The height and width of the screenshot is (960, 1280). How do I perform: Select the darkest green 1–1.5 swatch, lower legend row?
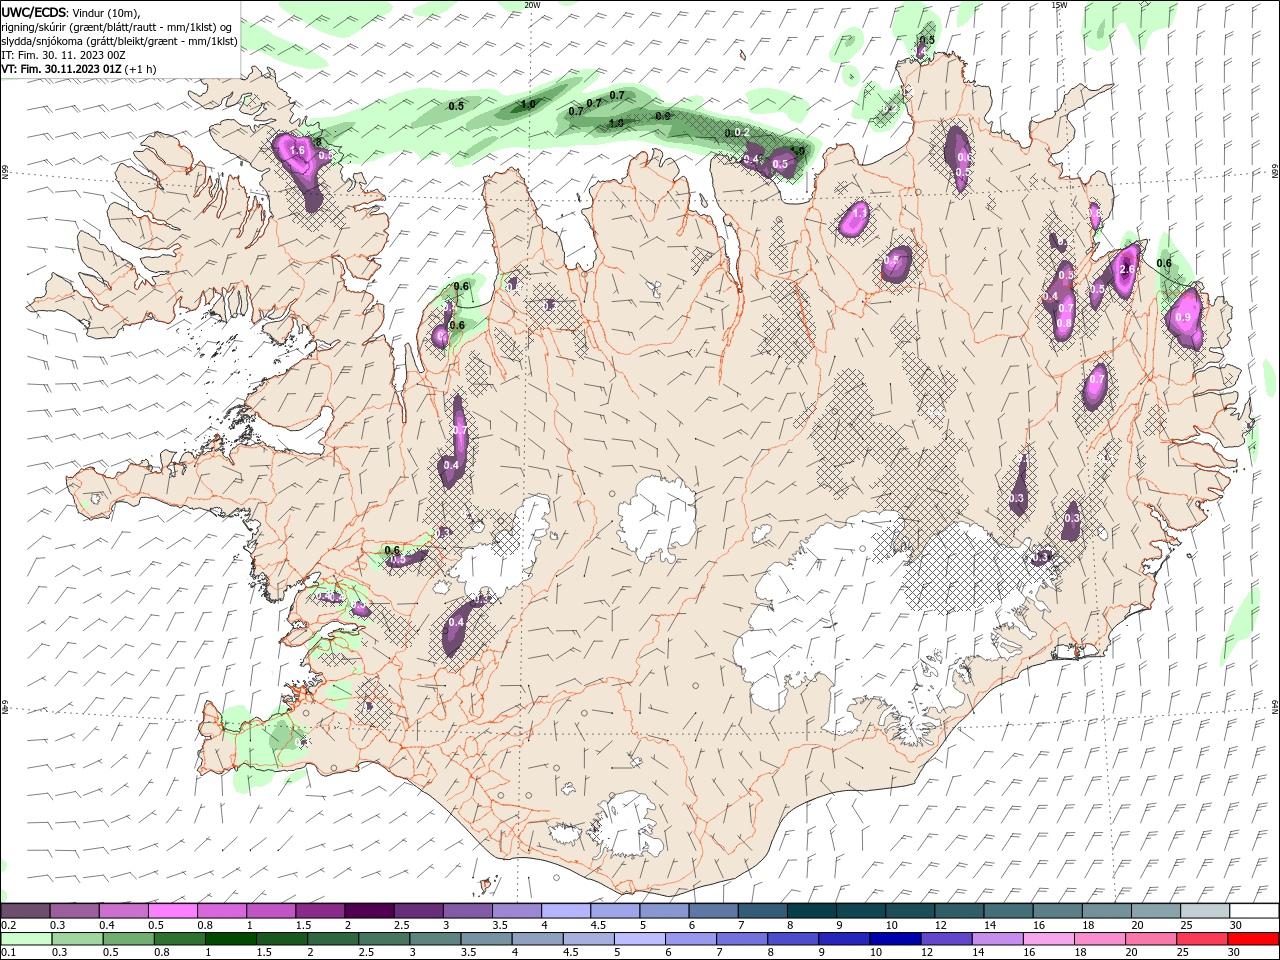click(230, 939)
